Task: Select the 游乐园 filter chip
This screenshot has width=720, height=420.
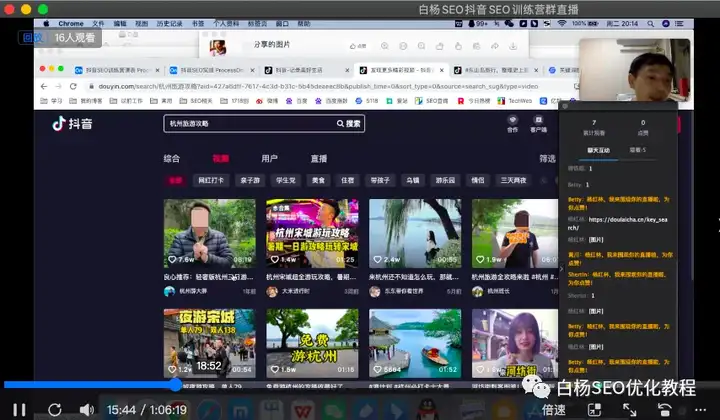Action: [445, 180]
